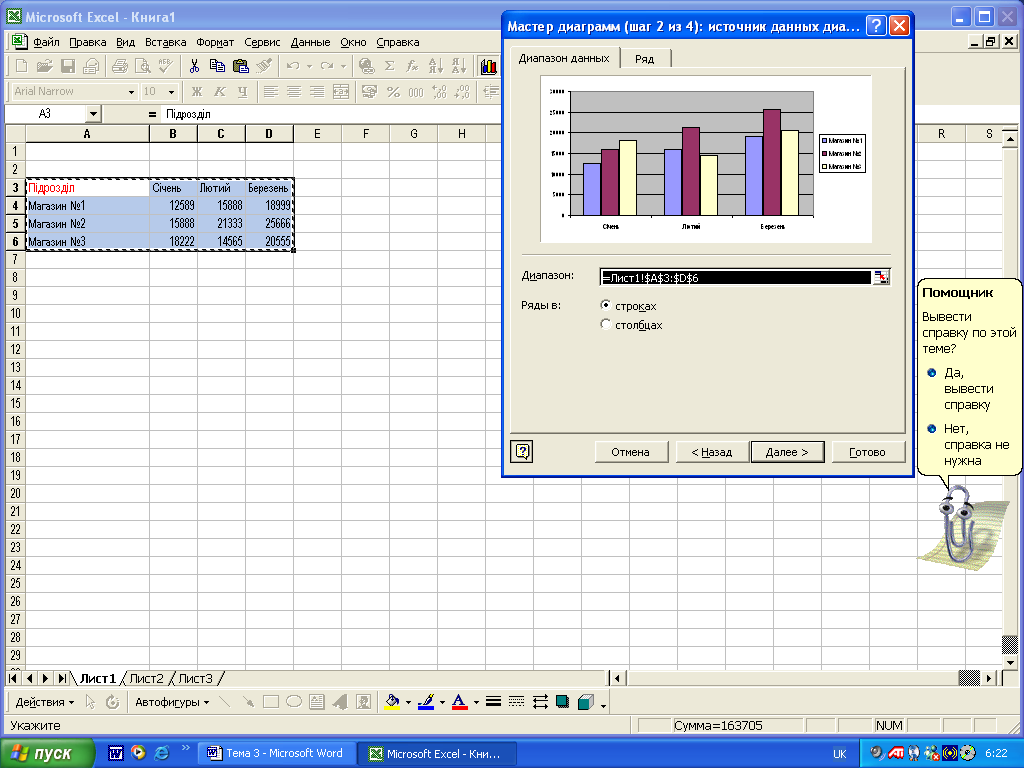Screen dimensions: 1024x768
Task: Expand the Redo history dropdown arrow
Action: (344, 66)
